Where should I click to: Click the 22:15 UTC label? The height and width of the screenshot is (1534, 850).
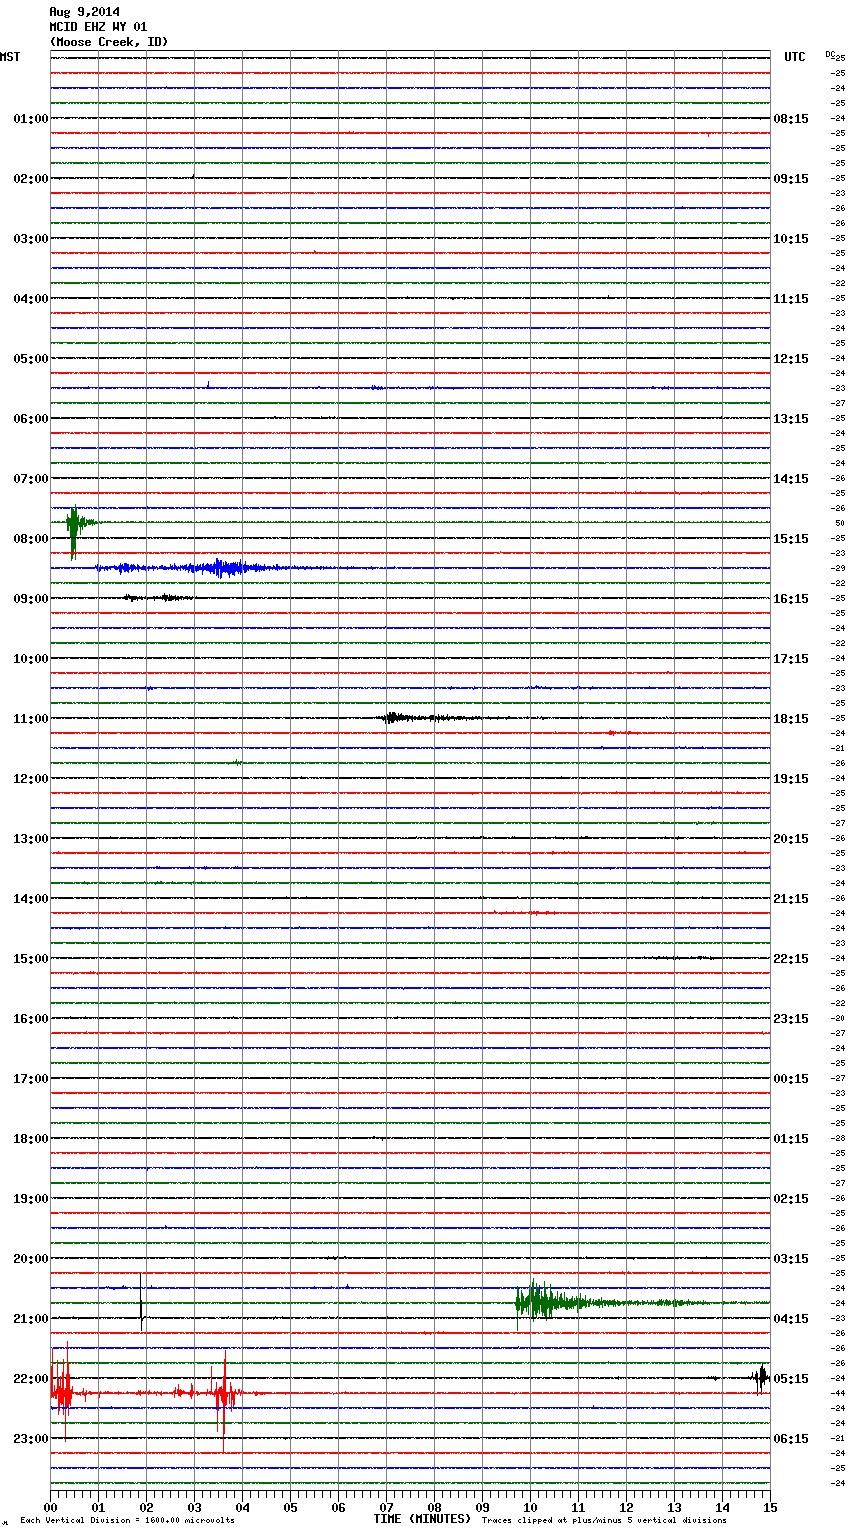(791, 959)
